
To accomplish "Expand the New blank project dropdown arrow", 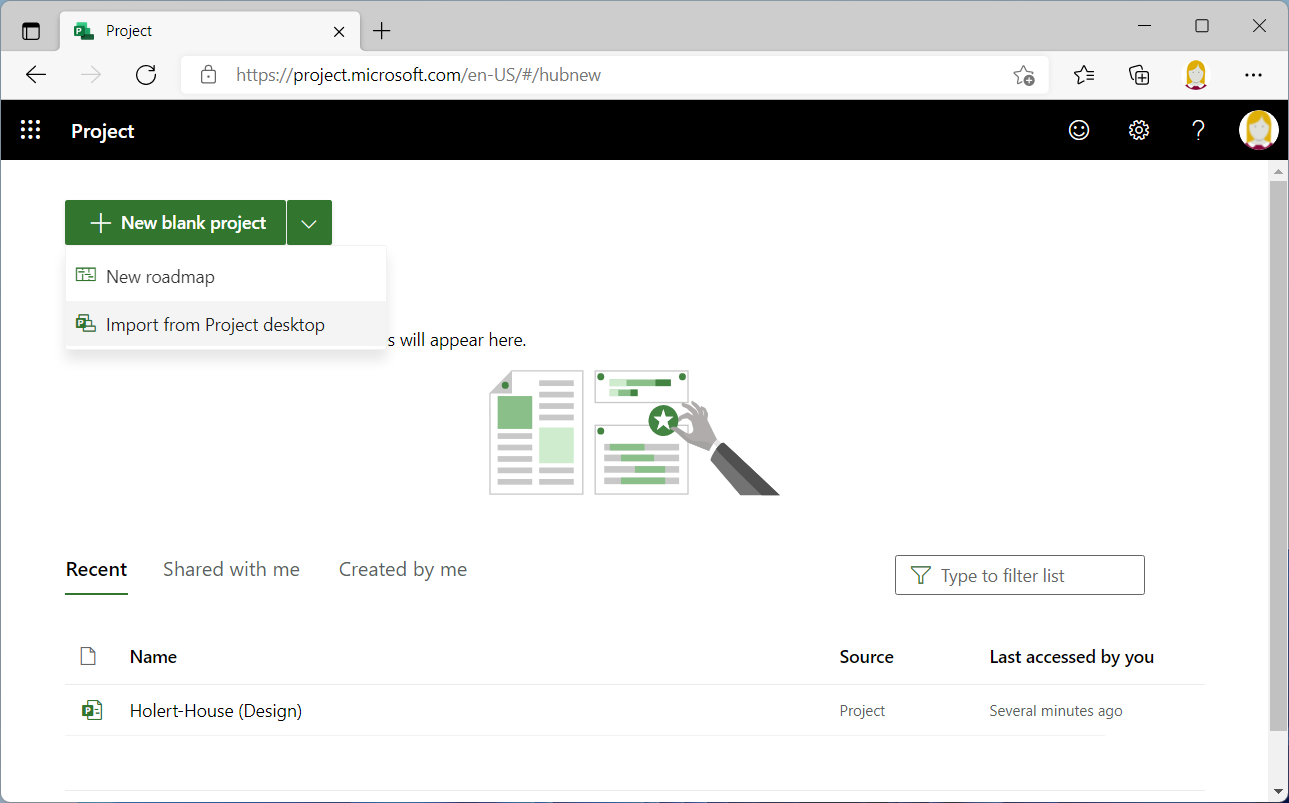I will pyautogui.click(x=309, y=223).
